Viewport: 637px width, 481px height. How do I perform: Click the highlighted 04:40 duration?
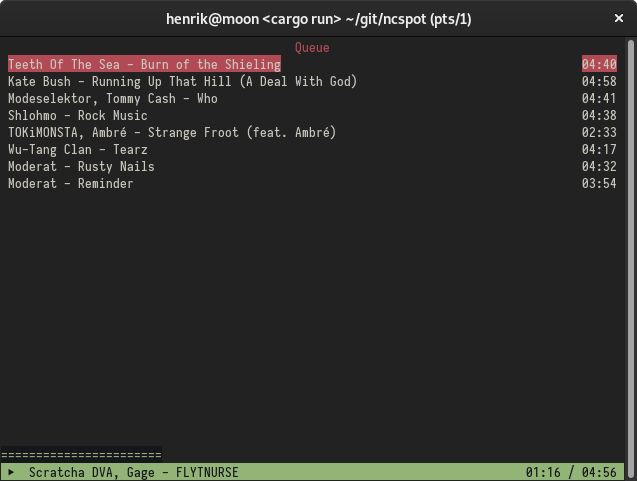pos(598,64)
